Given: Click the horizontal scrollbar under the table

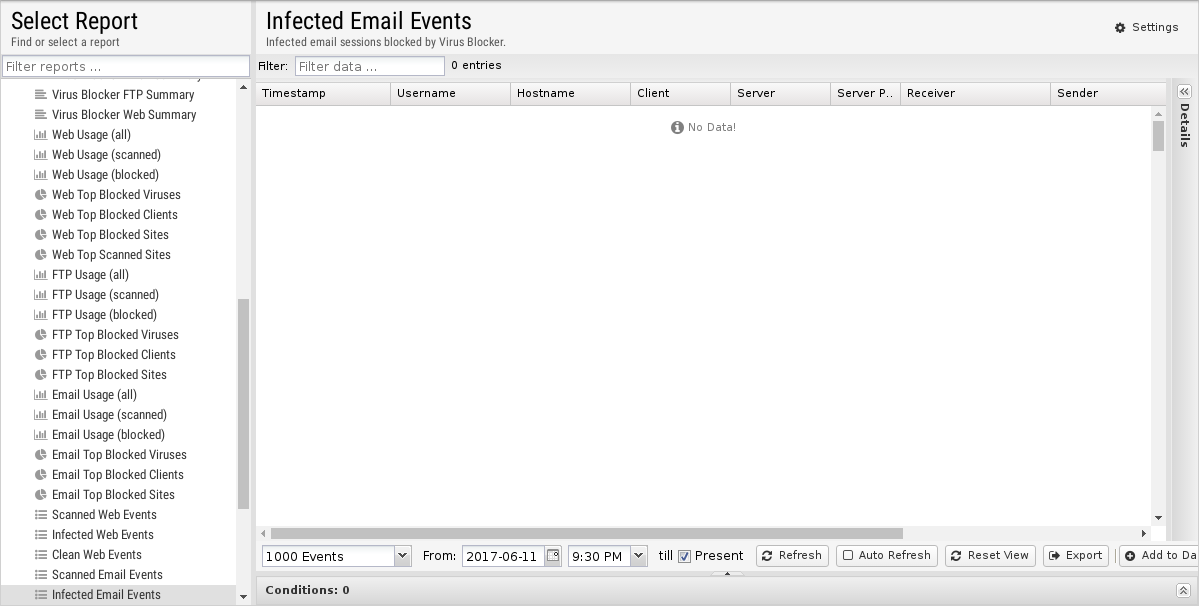Looking at the screenshot, I should point(586,534).
